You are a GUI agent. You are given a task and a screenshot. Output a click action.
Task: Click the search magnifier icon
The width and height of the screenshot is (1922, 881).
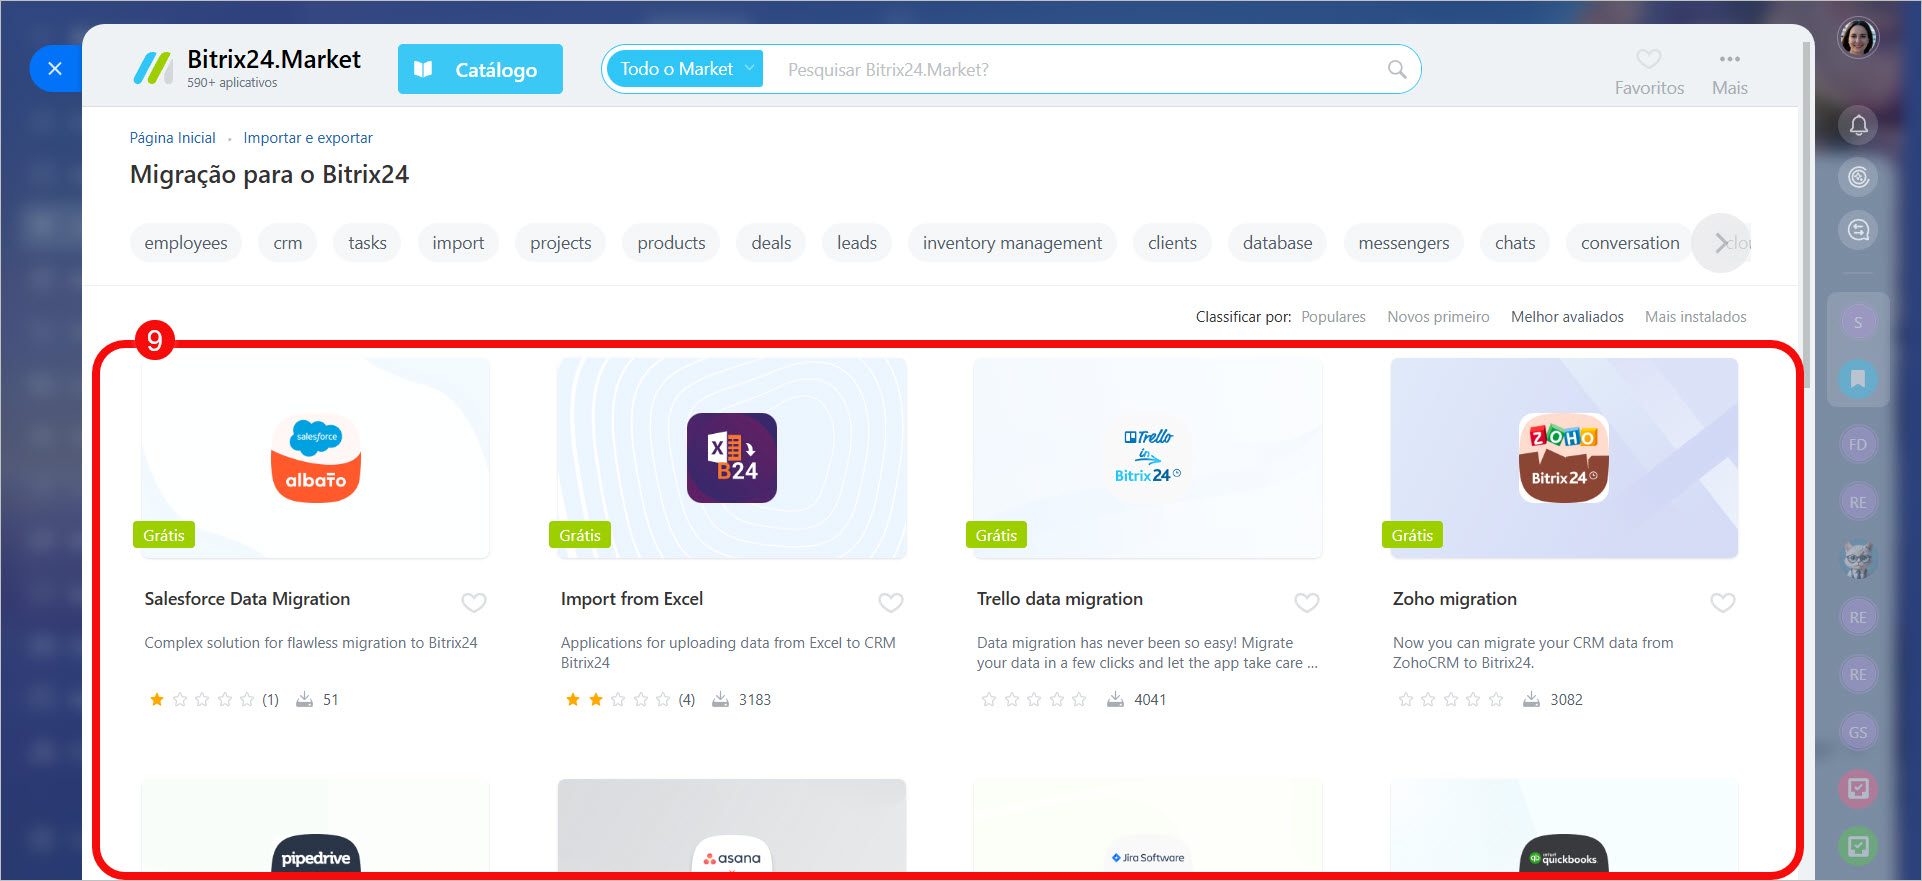point(1397,69)
